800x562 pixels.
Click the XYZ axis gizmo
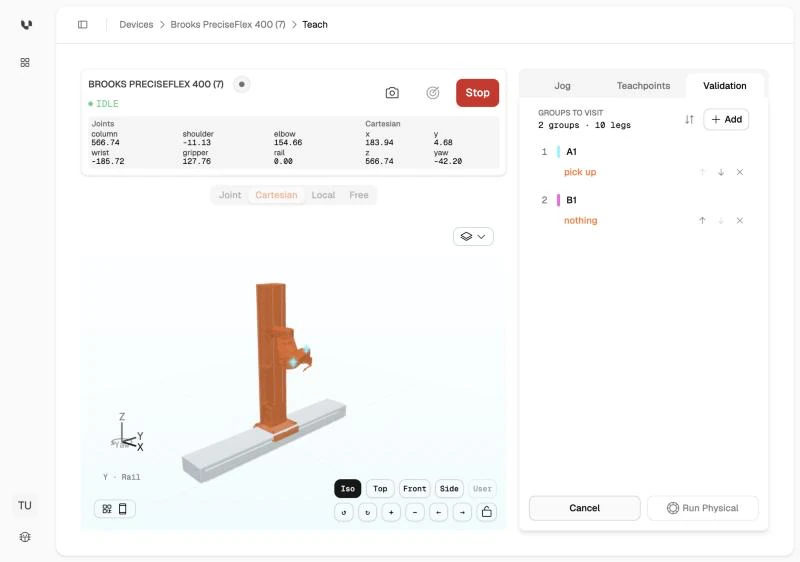click(127, 432)
